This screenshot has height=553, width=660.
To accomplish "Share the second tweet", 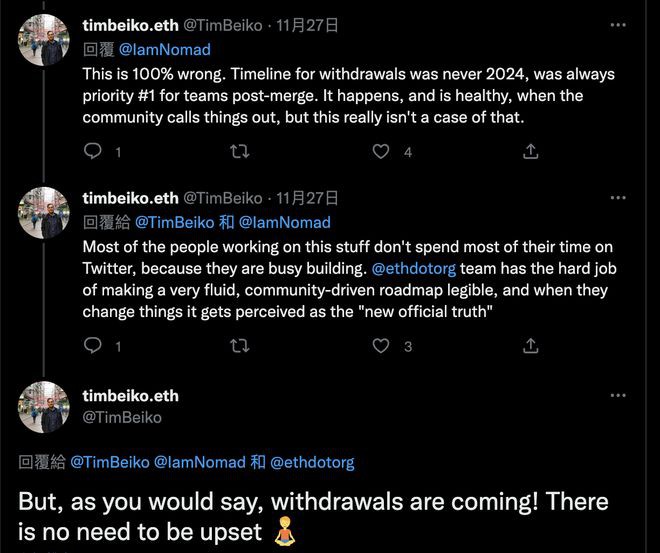I will (531, 346).
